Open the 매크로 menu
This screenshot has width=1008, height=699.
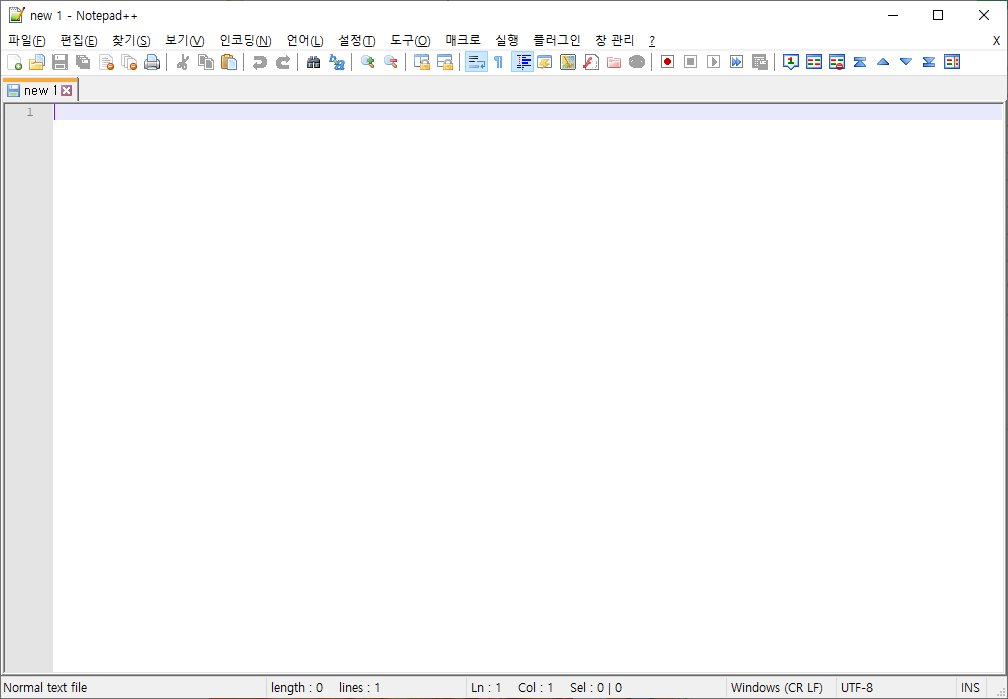pyautogui.click(x=463, y=41)
